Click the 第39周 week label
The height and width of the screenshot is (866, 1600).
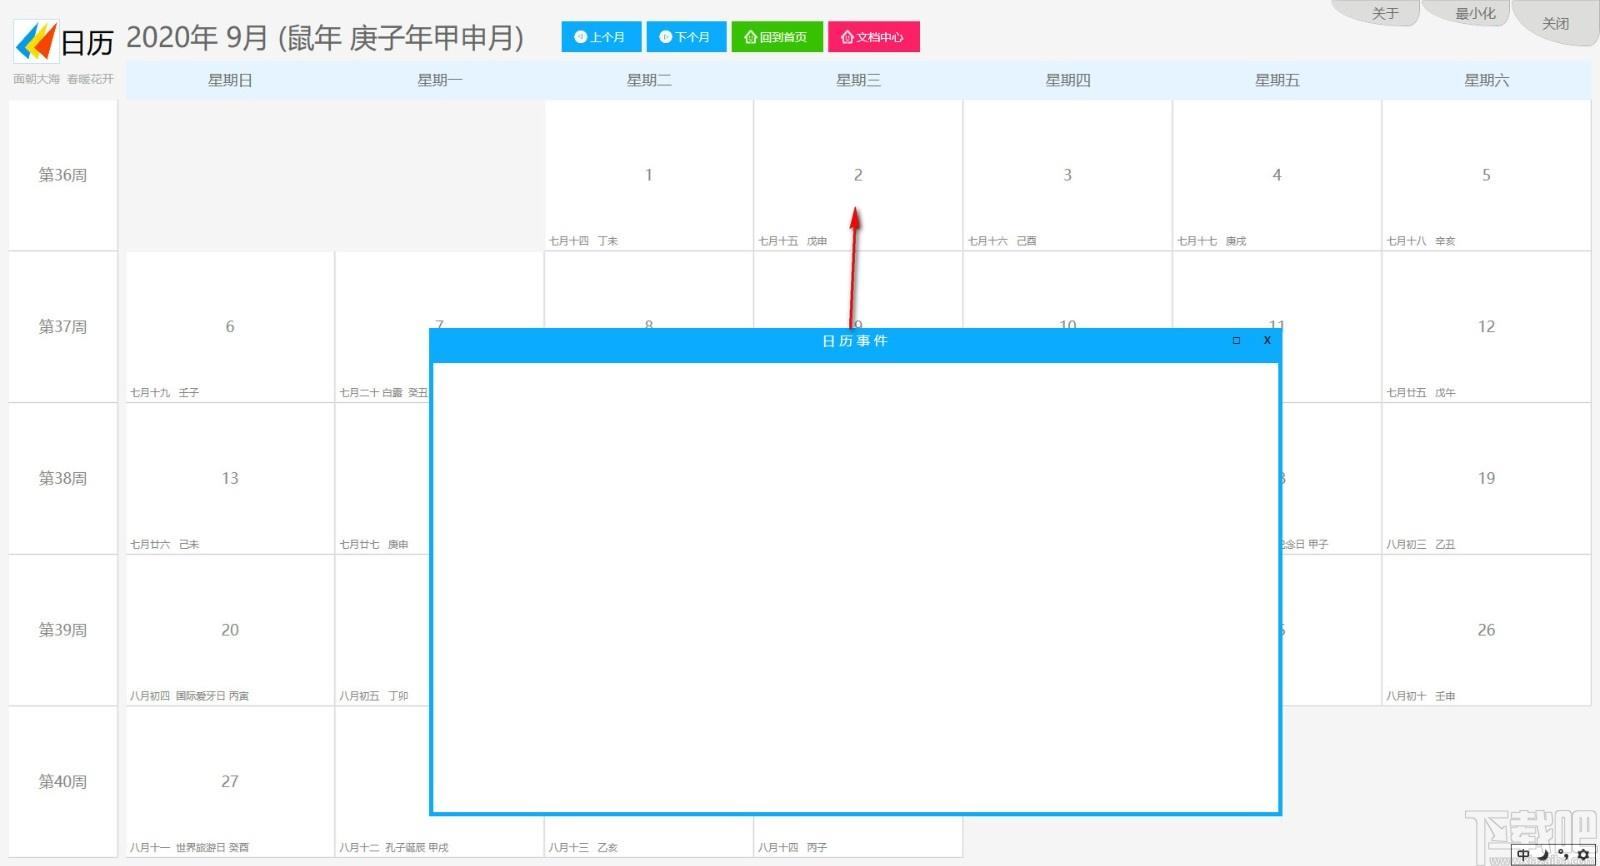(x=63, y=630)
